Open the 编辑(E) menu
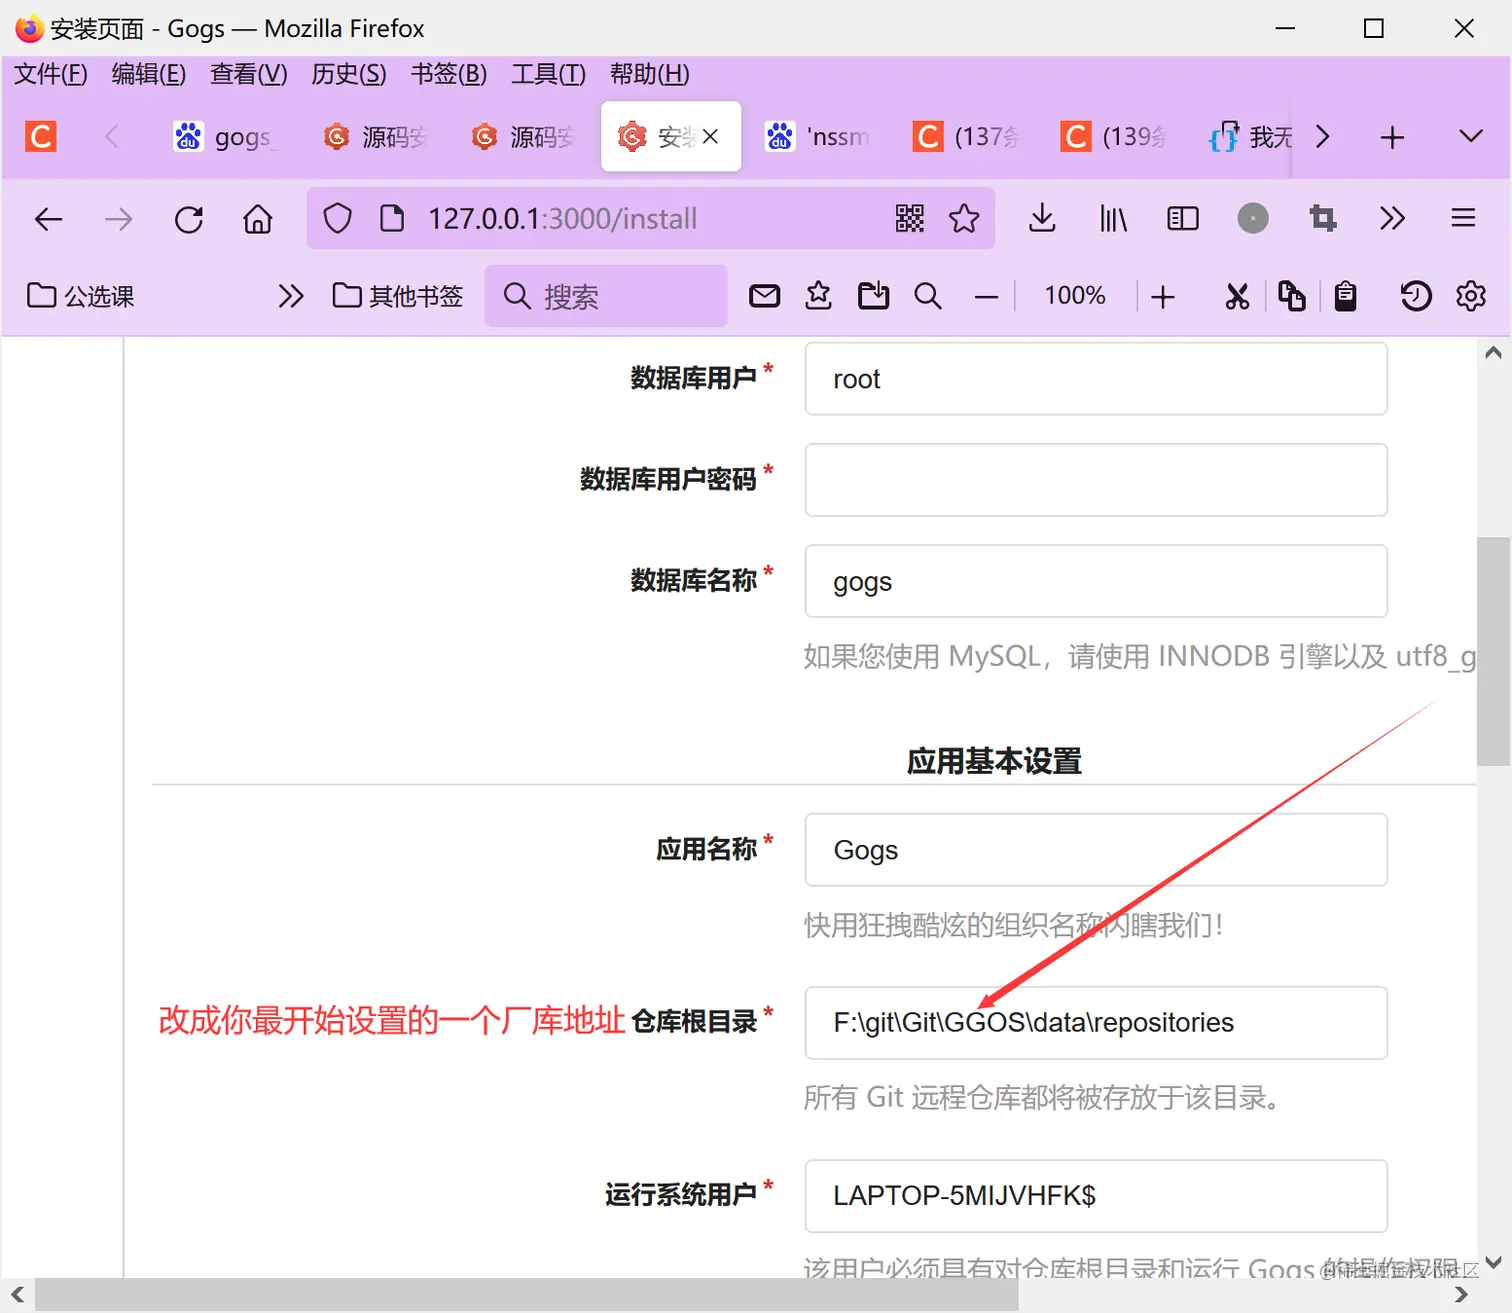The image size is (1512, 1313). point(149,74)
